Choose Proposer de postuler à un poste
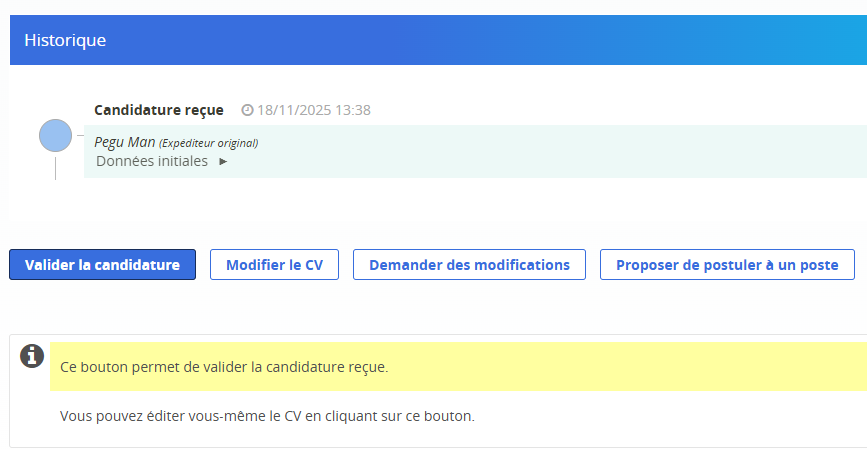Viewport: 867px width, 450px height. 727,265
